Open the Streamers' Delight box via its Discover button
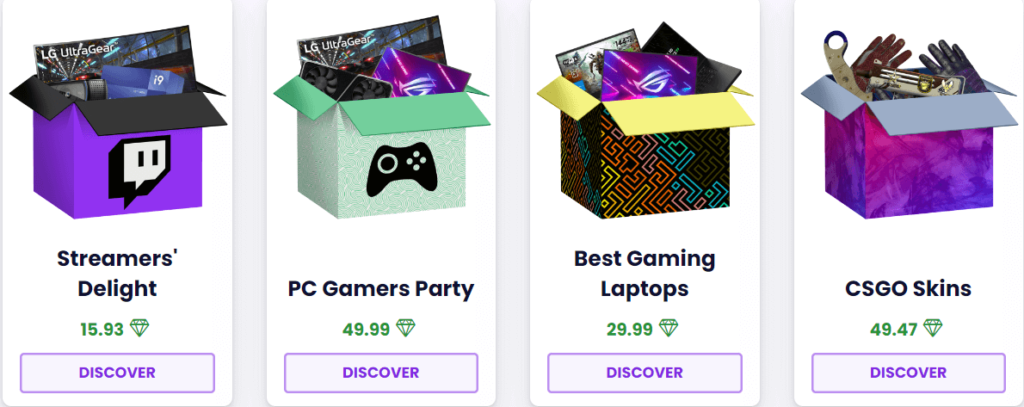1024x407 pixels. [x=118, y=373]
